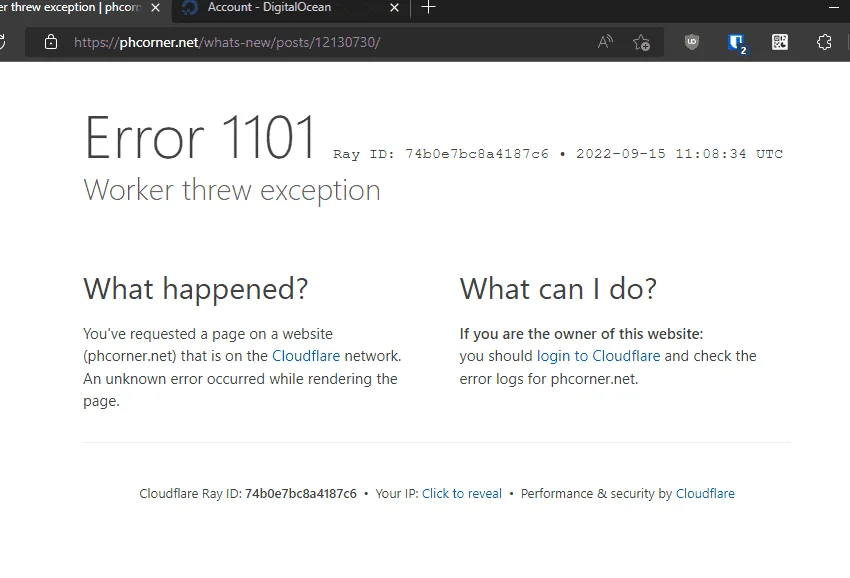Open footer Cloudflare performance link

click(x=705, y=493)
